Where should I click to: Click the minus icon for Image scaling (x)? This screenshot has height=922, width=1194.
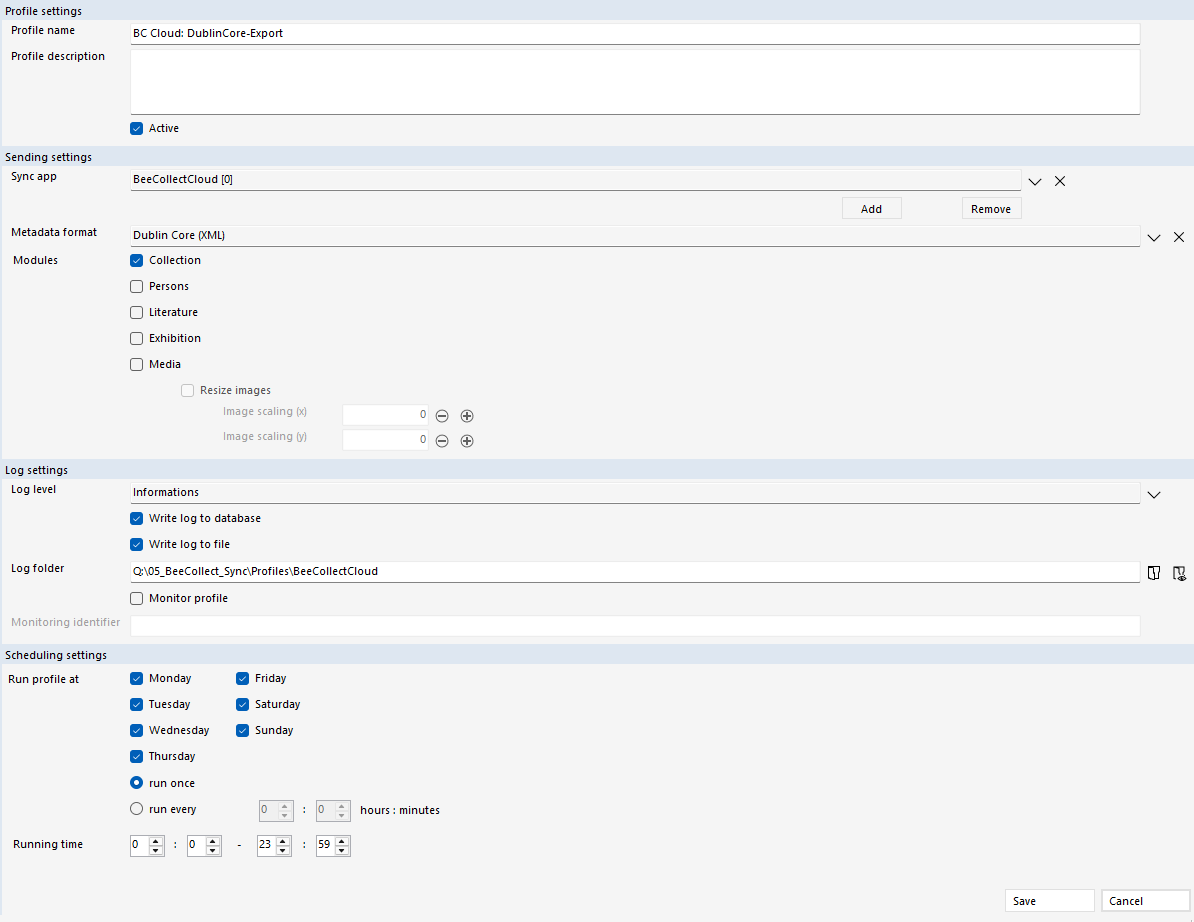click(x=442, y=415)
